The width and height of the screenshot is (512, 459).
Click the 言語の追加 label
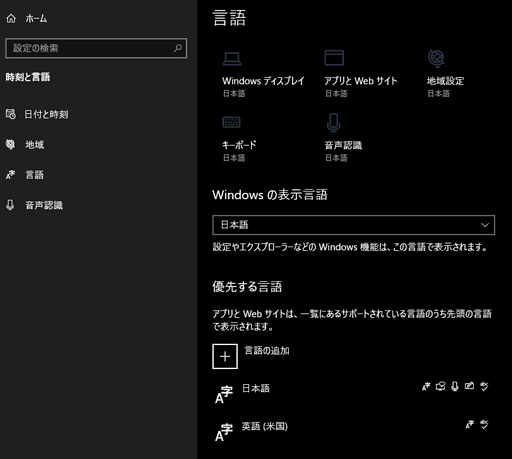[x=267, y=351]
